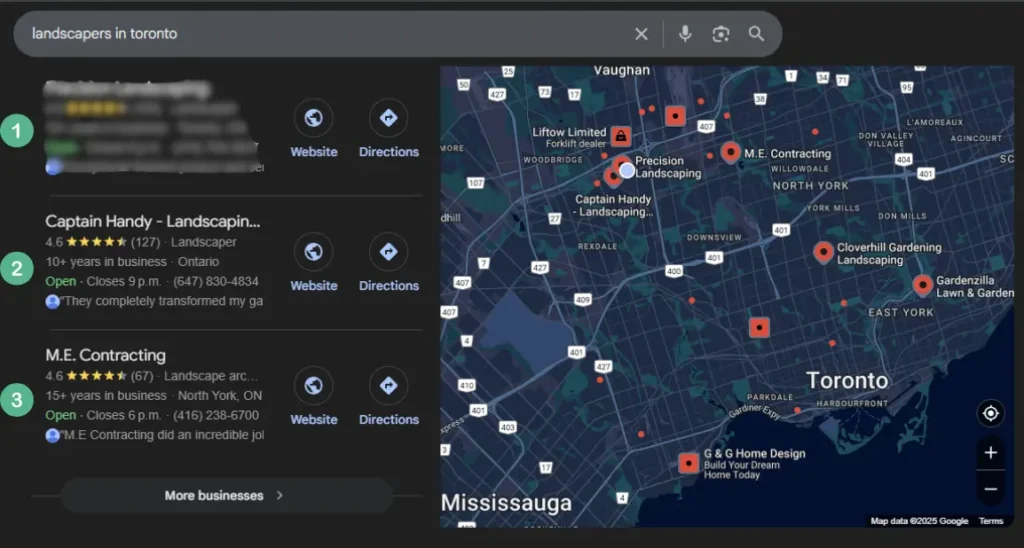Screen dimensions: 1024x548
Task: Clear the search box text
Action: pyautogui.click(x=641, y=34)
